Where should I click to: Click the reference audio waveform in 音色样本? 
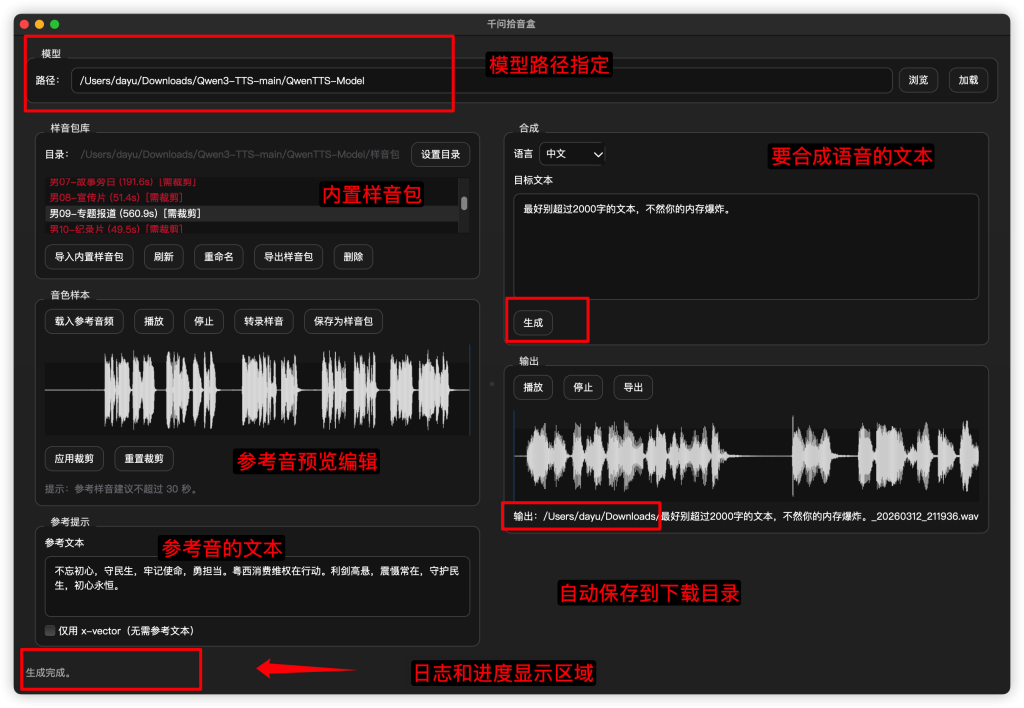pyautogui.click(x=257, y=390)
